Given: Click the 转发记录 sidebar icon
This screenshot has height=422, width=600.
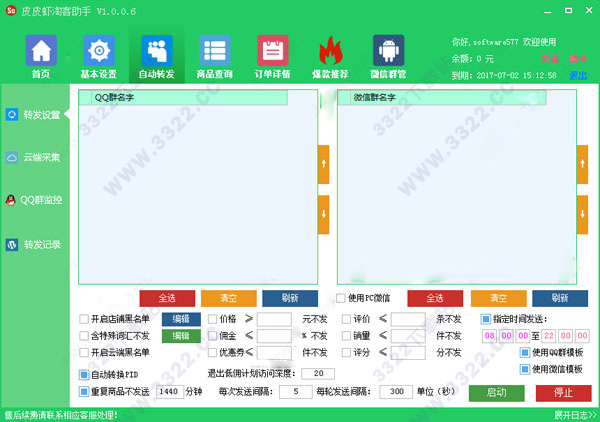Looking at the screenshot, I should point(12,244).
